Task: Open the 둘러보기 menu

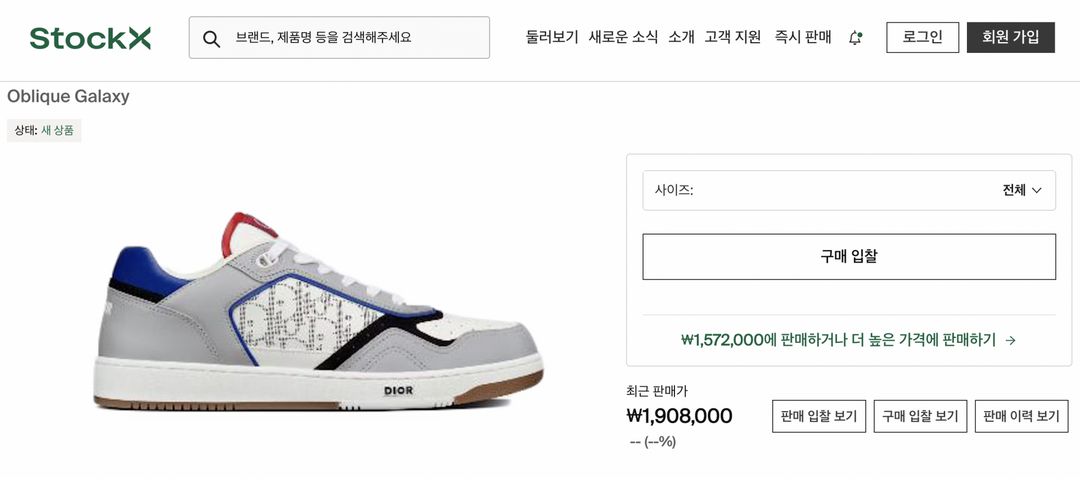Action: pyautogui.click(x=552, y=37)
